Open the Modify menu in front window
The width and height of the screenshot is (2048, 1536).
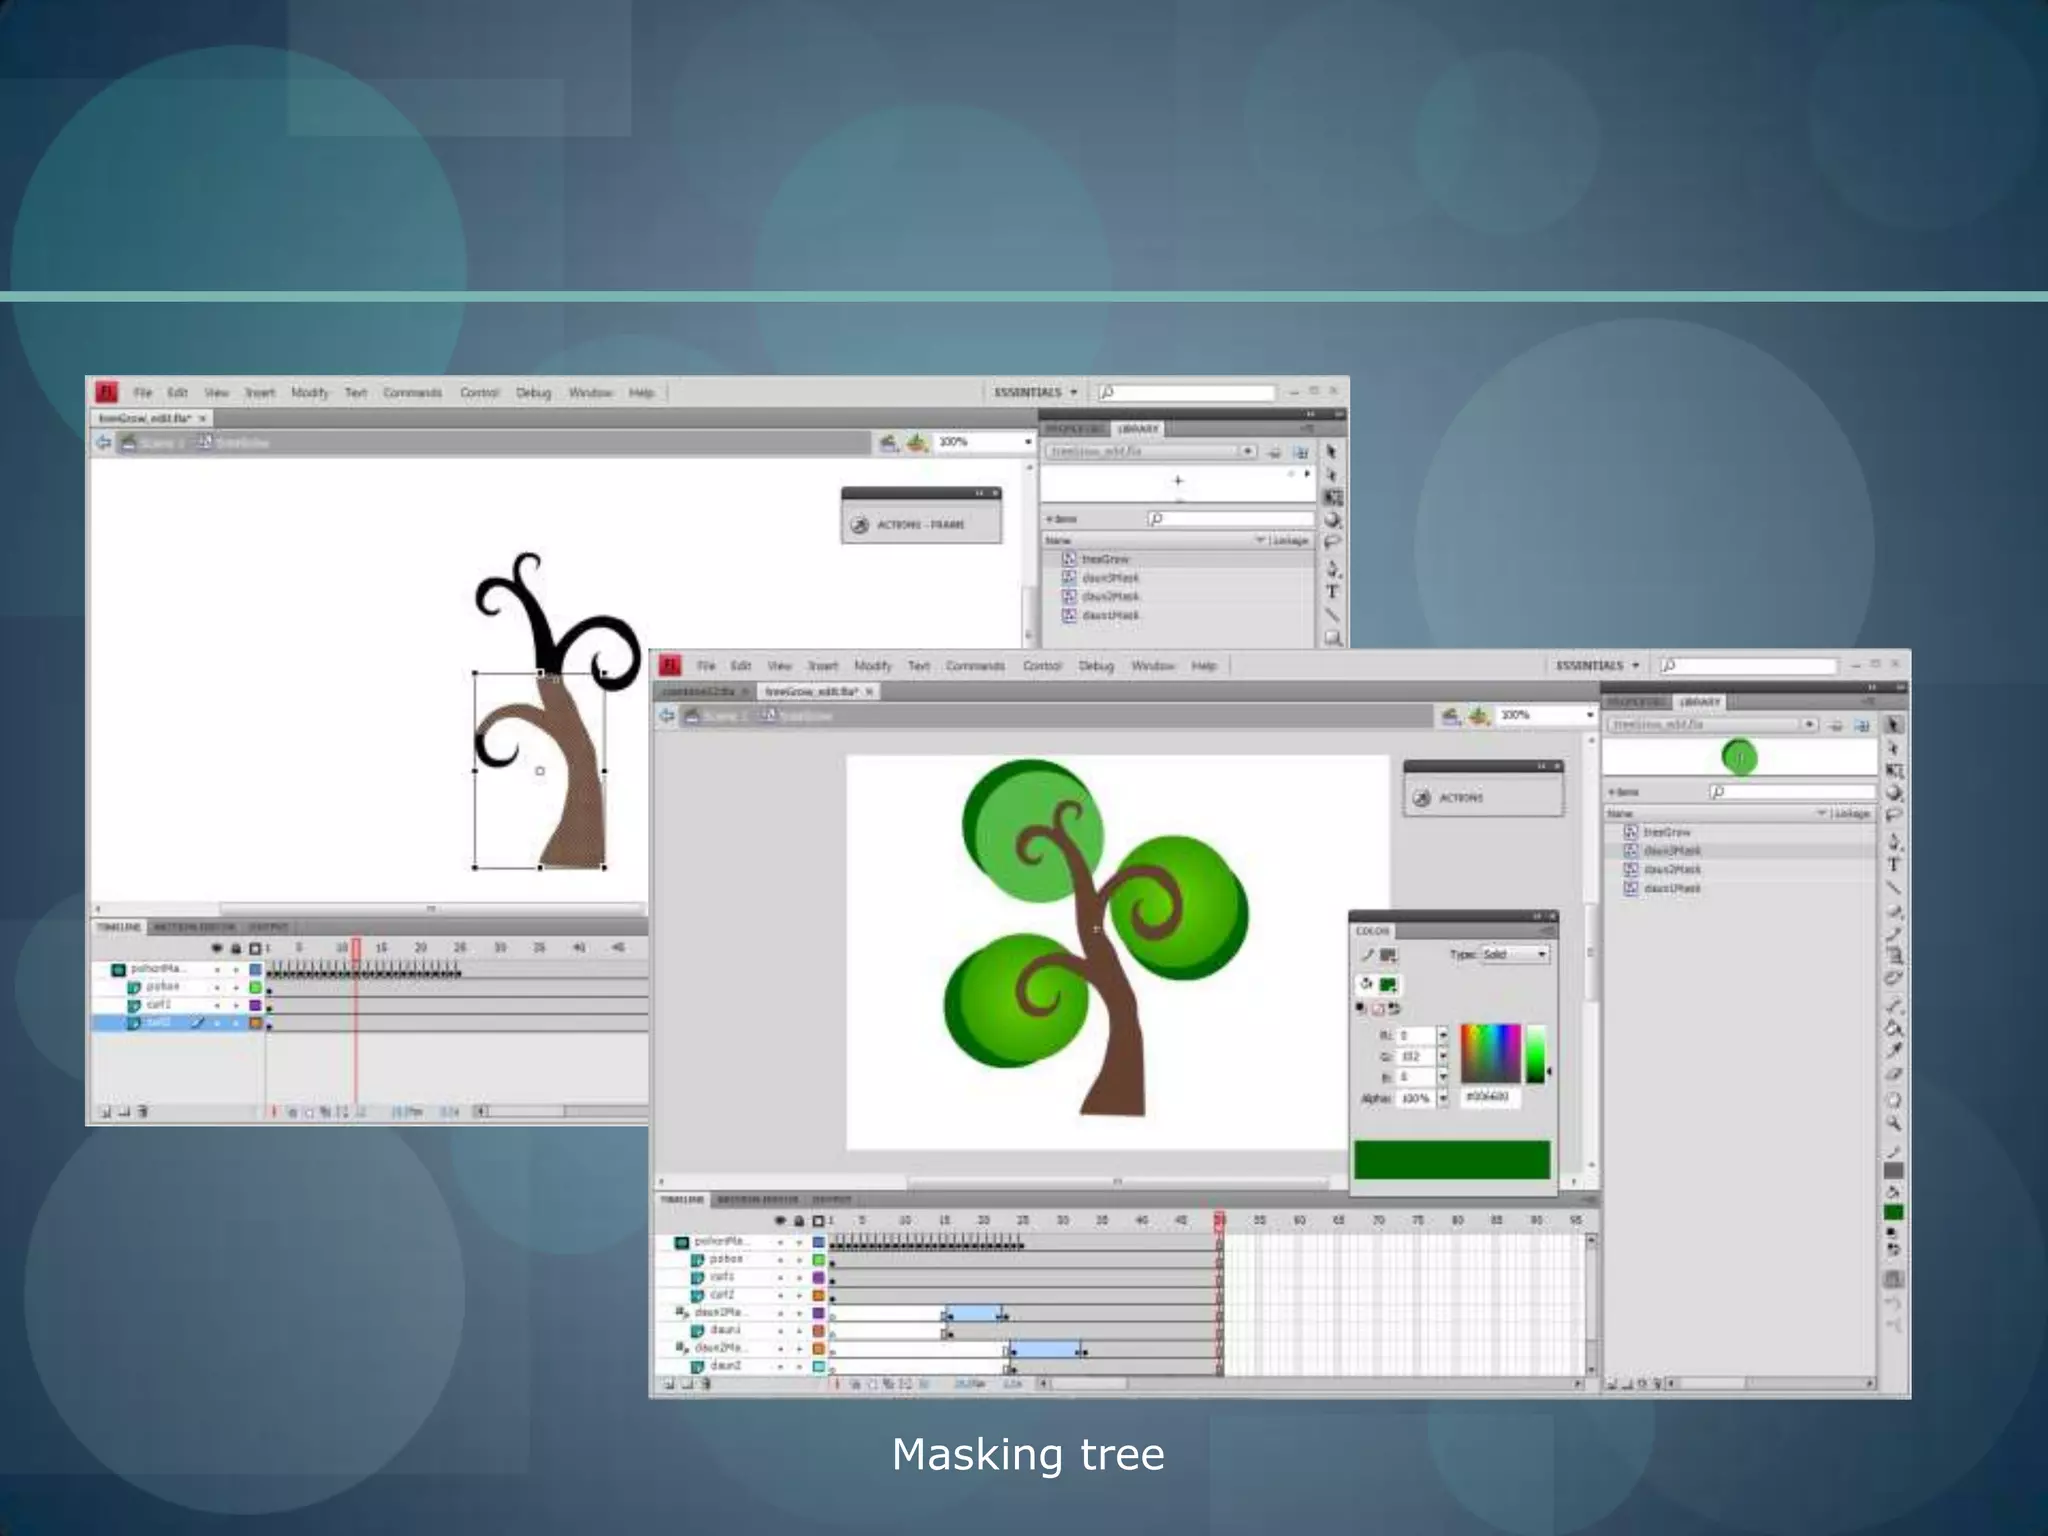[x=873, y=666]
